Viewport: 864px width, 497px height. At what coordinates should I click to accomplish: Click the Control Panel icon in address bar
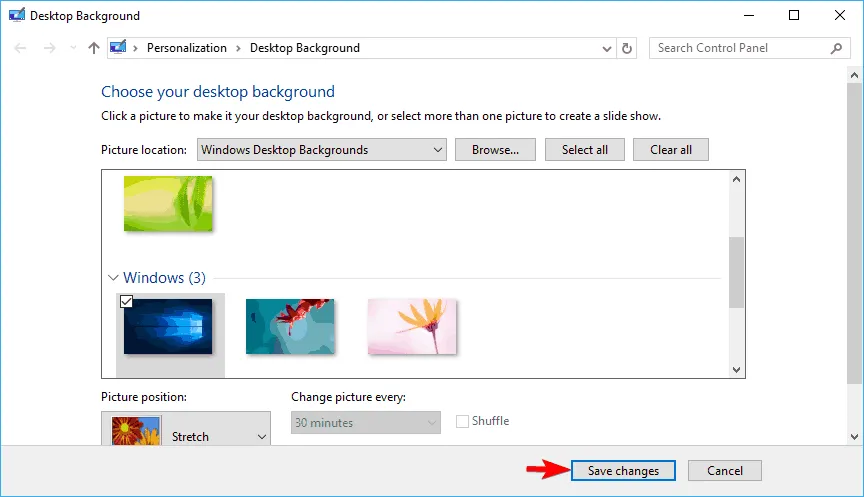(118, 48)
